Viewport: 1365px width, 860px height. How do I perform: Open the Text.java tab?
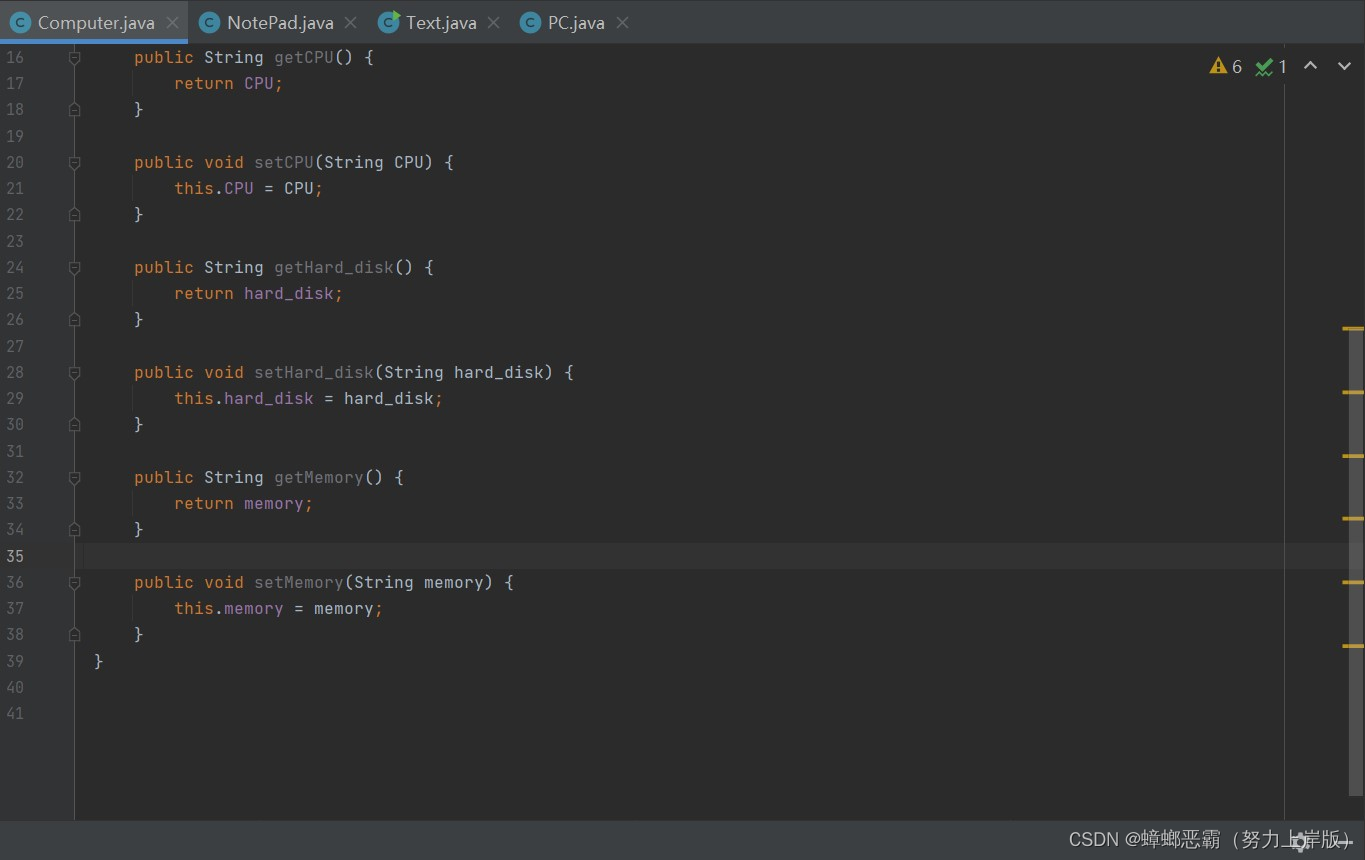pos(441,22)
